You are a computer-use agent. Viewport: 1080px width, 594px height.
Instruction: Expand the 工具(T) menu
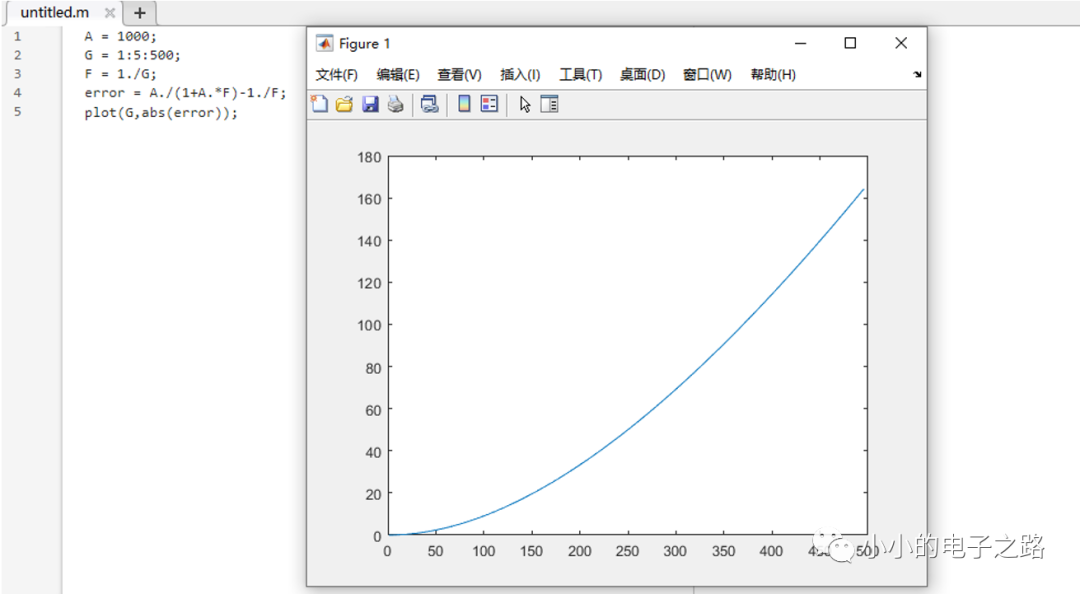pos(580,75)
